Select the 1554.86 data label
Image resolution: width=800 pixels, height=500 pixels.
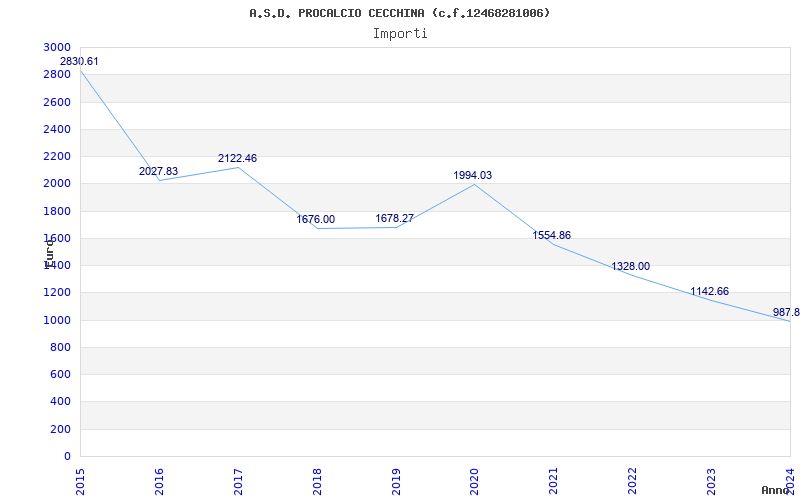coord(552,236)
